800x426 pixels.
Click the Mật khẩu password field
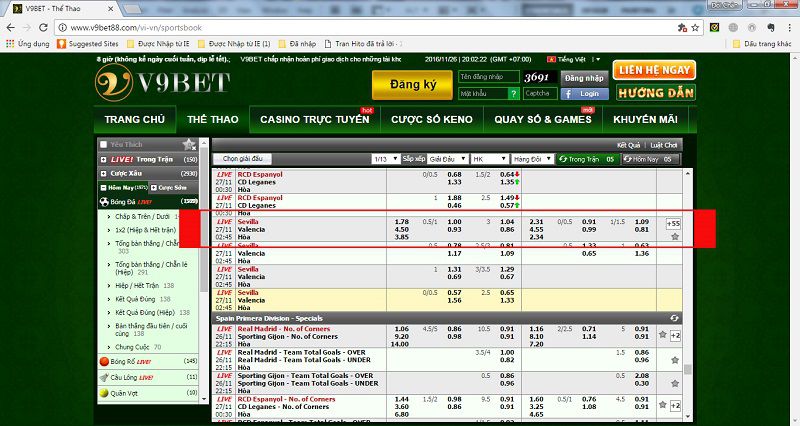483,93
